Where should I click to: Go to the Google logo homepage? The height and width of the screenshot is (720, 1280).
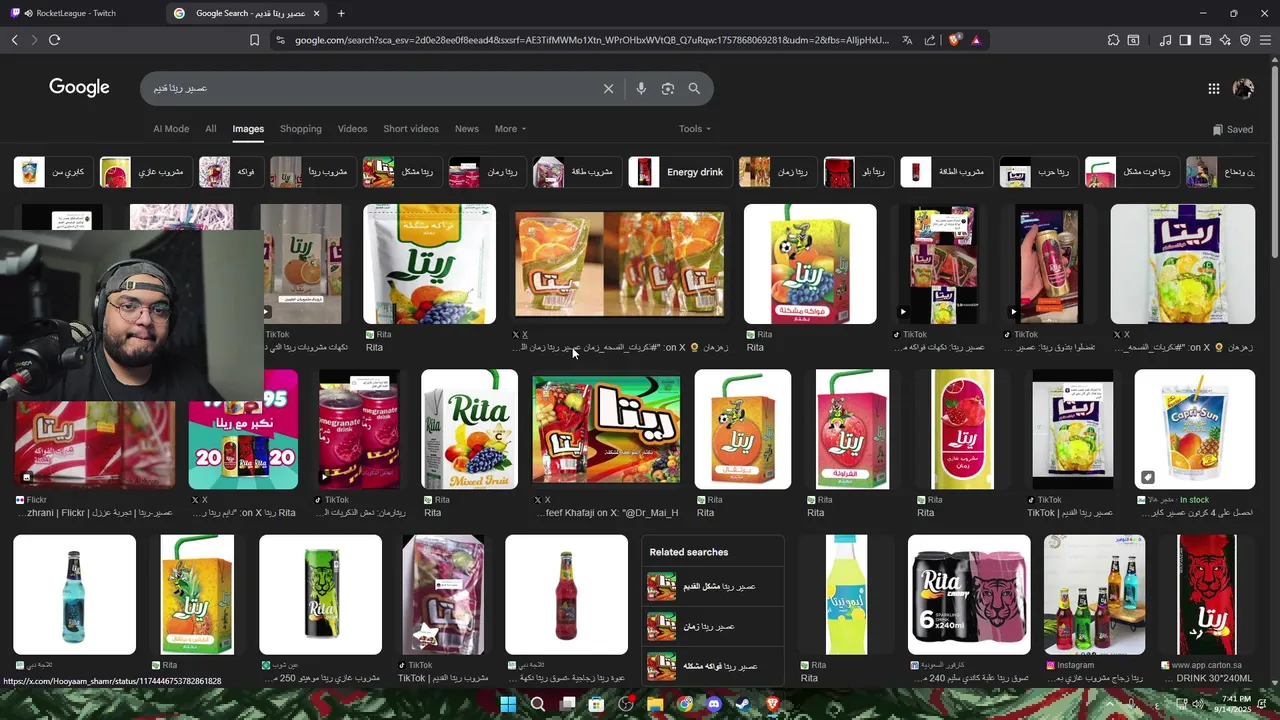[x=79, y=88]
